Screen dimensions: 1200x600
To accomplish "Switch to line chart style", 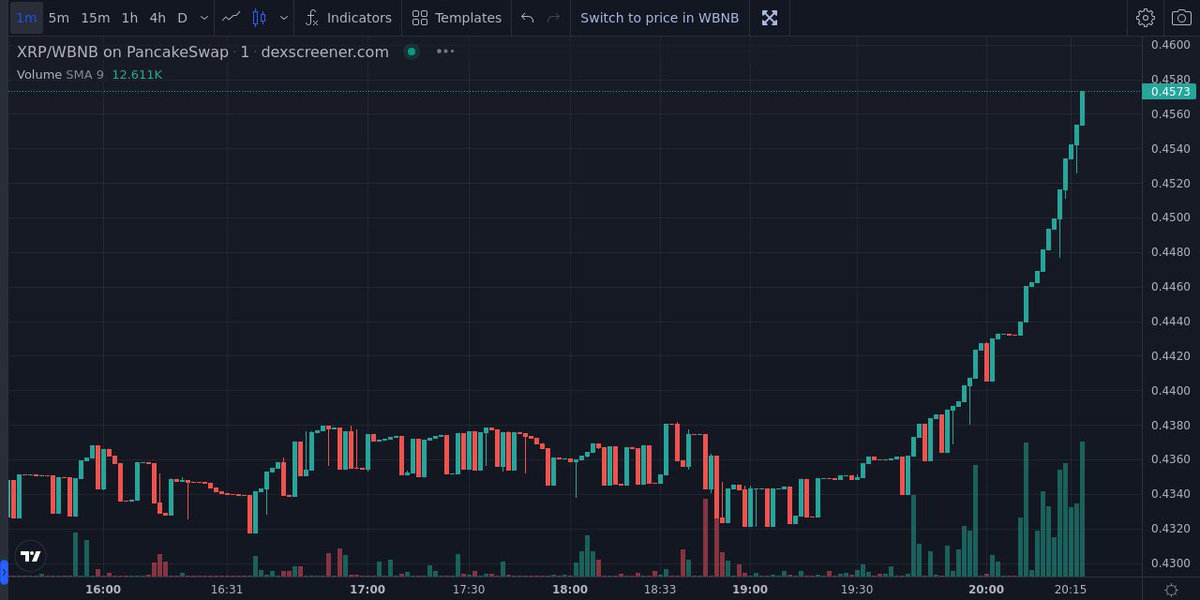I will click(231, 17).
